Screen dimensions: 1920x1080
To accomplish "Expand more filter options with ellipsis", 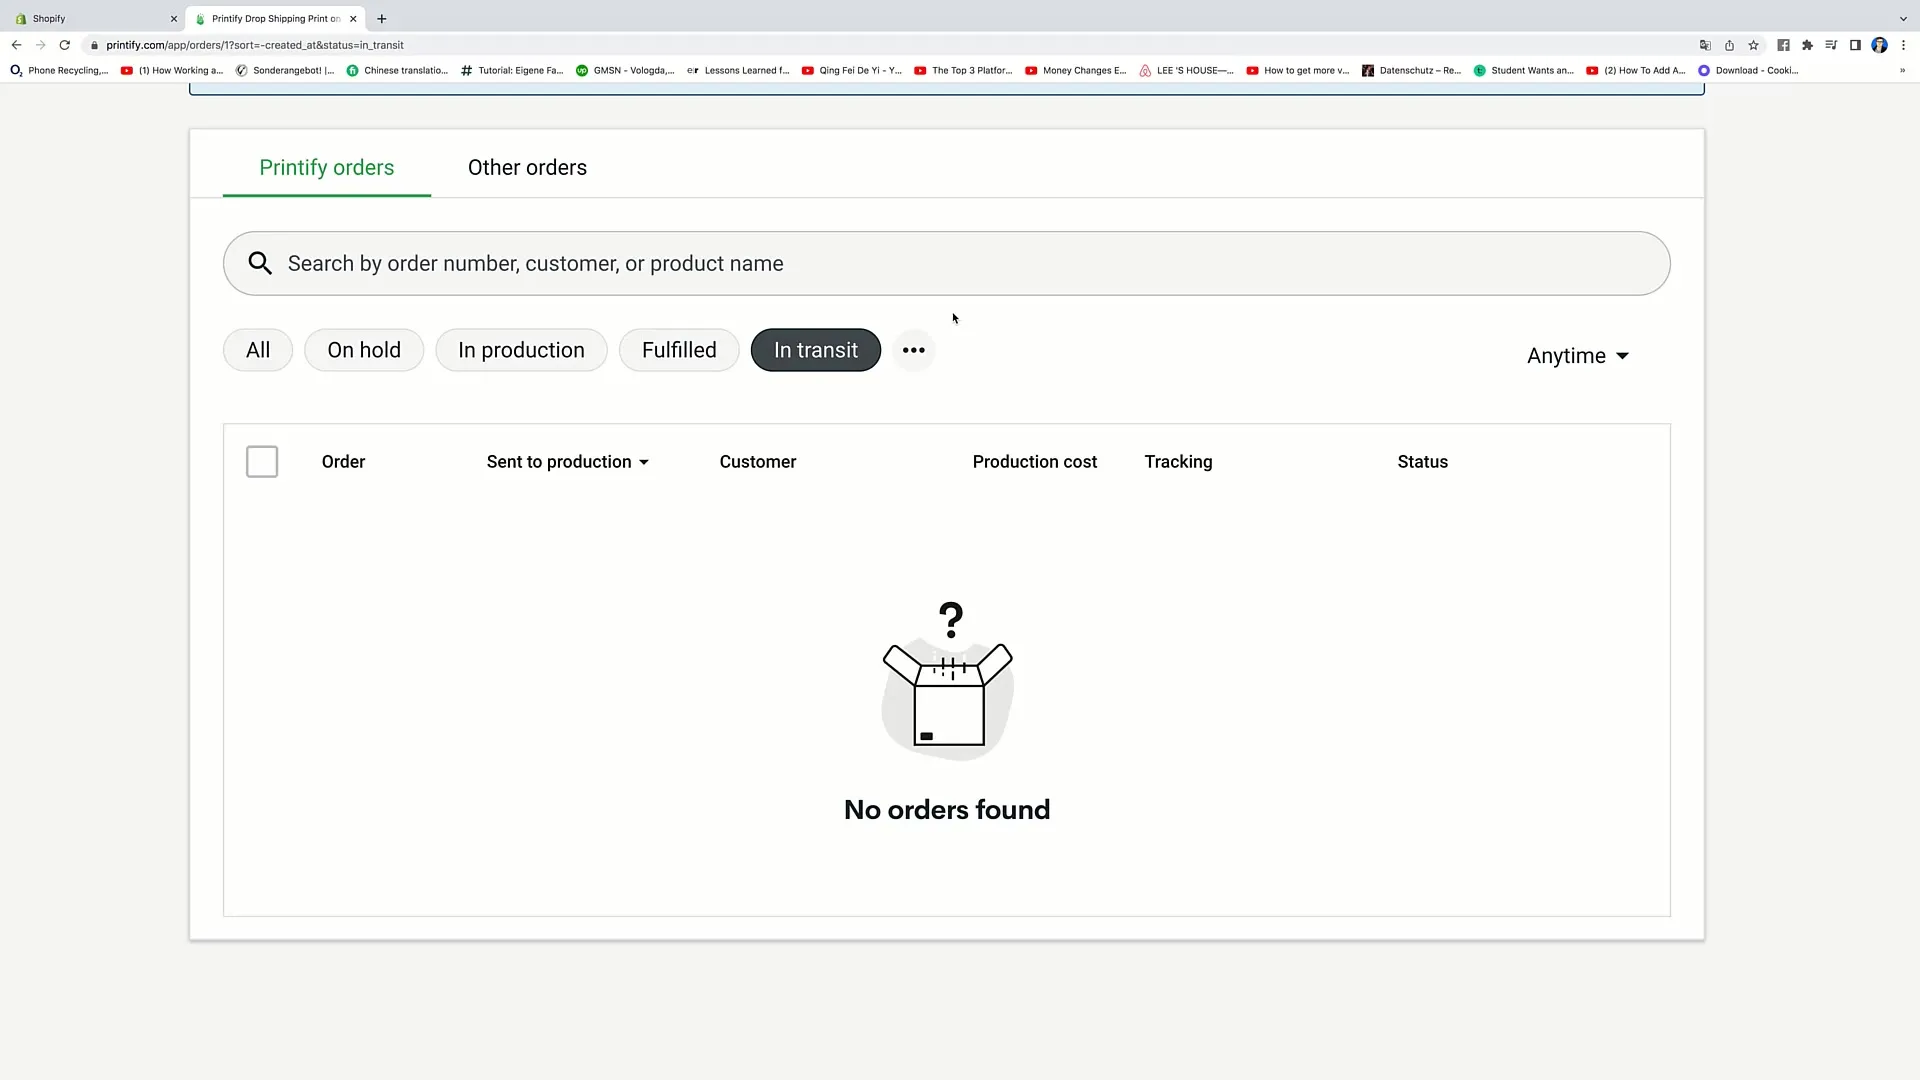I will [x=913, y=349].
